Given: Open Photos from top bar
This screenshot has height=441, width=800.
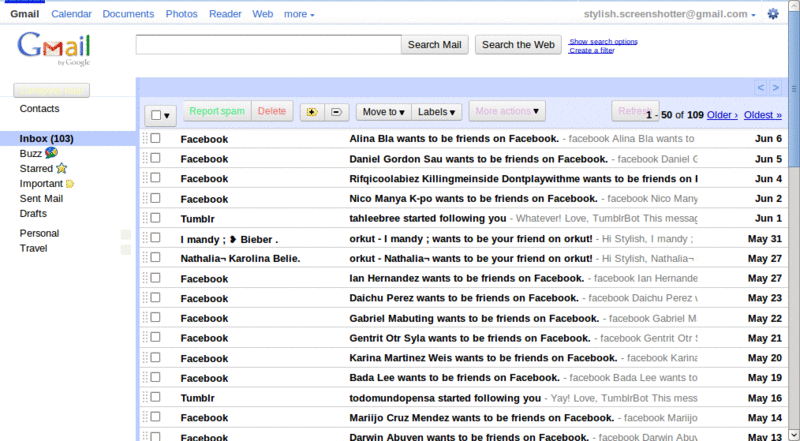Looking at the screenshot, I should (x=182, y=14).
